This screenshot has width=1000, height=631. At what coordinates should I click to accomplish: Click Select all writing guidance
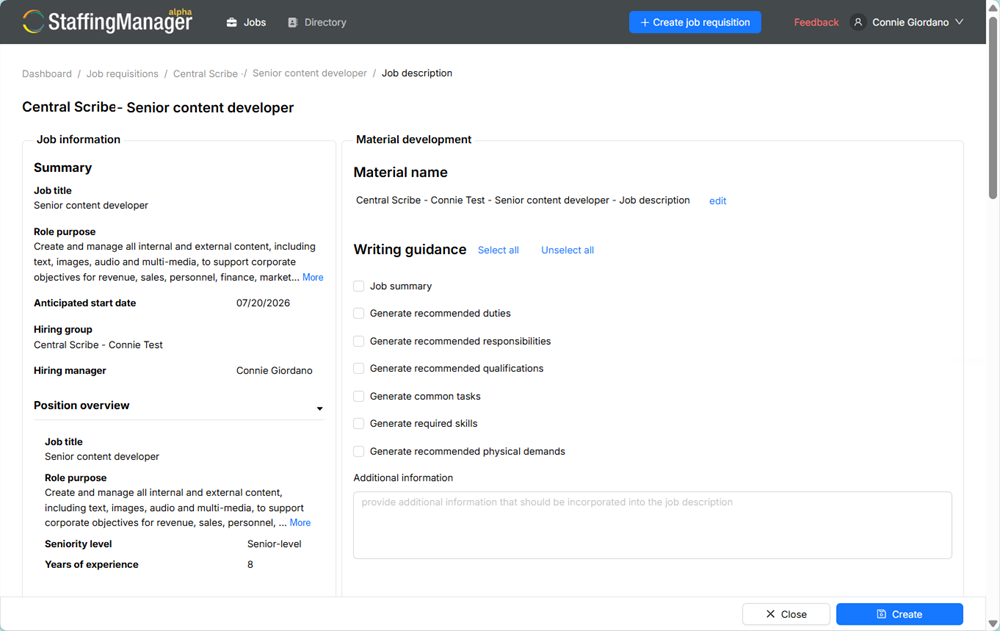tap(498, 250)
